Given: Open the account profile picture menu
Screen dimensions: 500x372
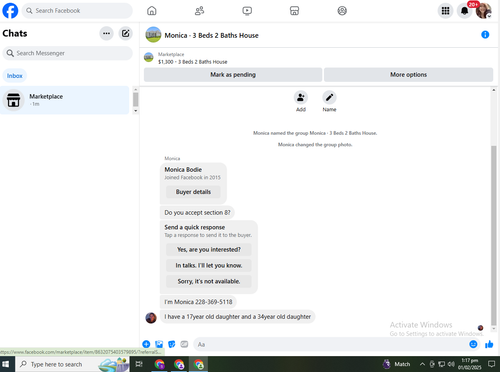Looking at the screenshot, I should (x=483, y=11).
